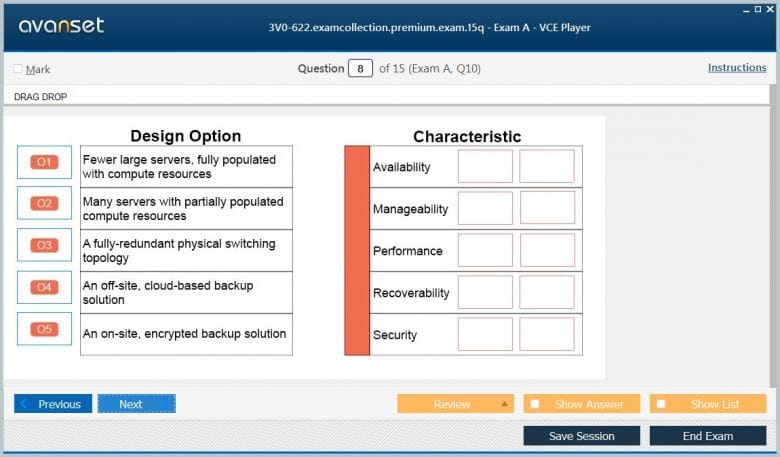The height and width of the screenshot is (457, 780).
Task: Click the End Exam button
Action: (708, 436)
